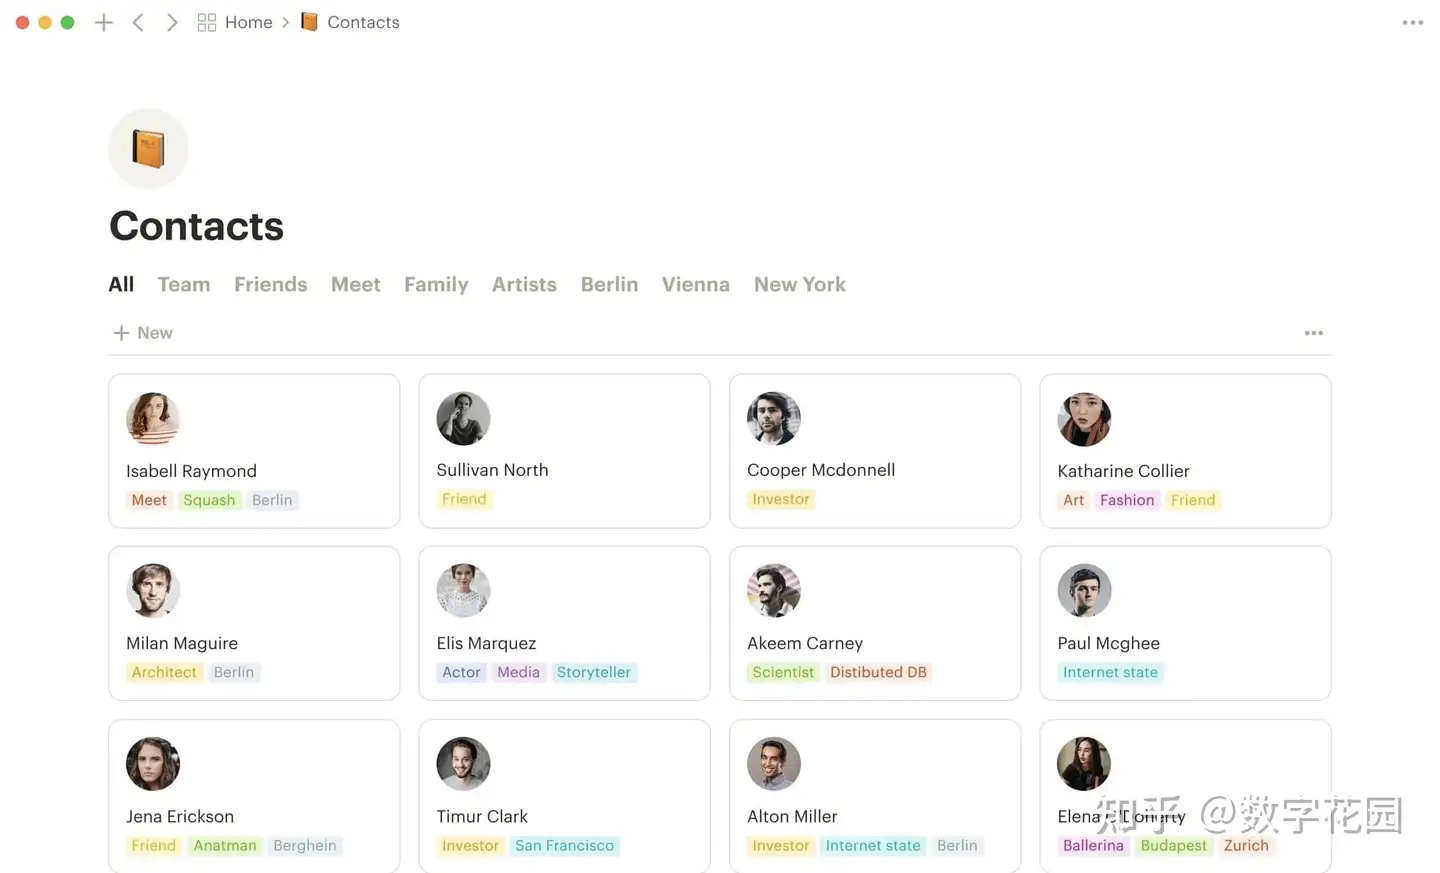Open the Elis Marquez contact name
Screen dimensions: 1440x873
tap(486, 643)
